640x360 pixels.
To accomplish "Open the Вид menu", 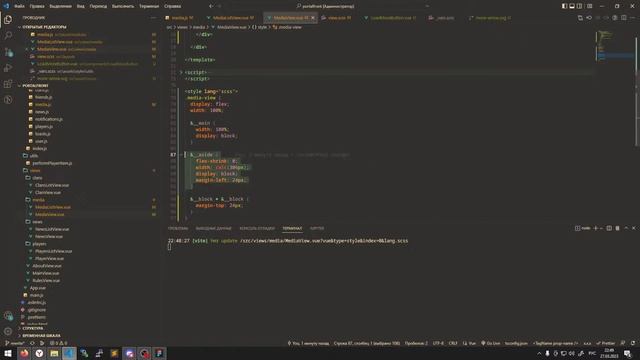I will [x=81, y=6].
